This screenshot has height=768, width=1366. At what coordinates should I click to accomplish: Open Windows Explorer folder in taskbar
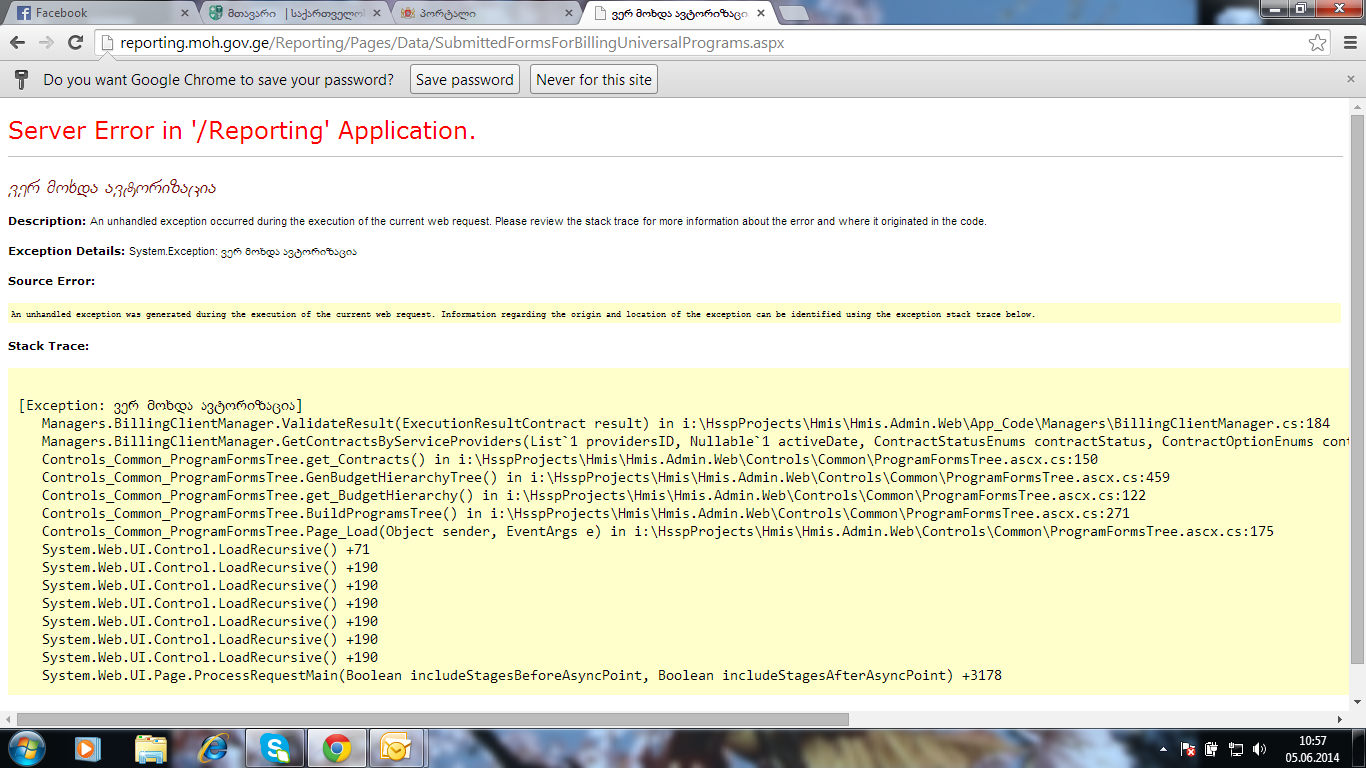click(x=151, y=748)
